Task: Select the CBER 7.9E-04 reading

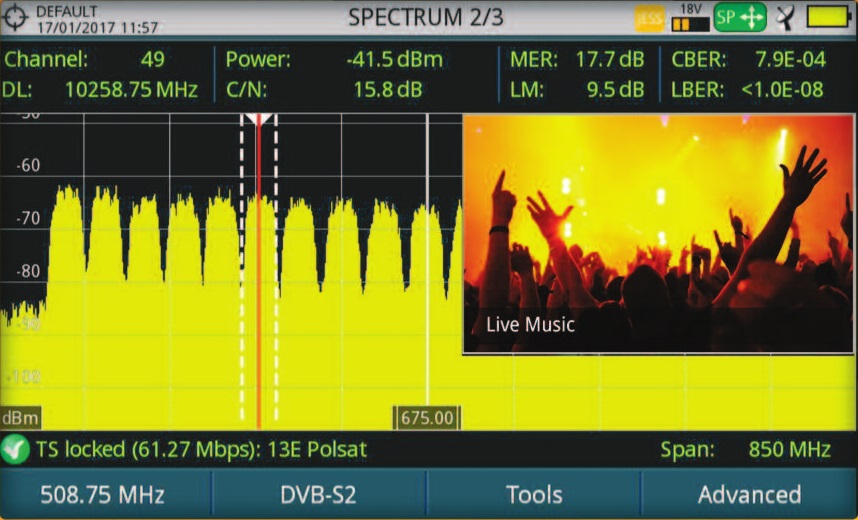Action: (790, 59)
